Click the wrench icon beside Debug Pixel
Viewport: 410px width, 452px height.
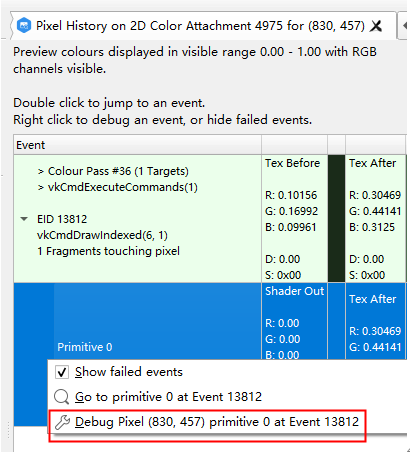click(62, 422)
